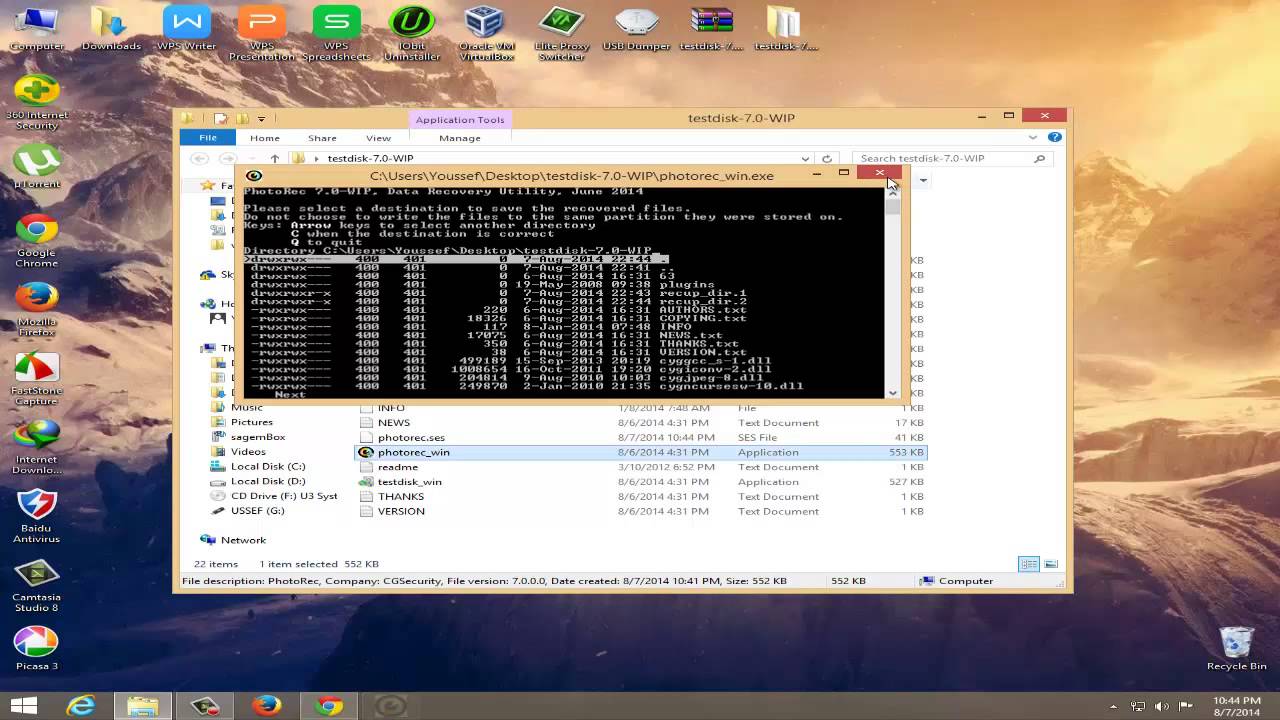Screen dimensions: 1280x720
Task: Click the testdisk-7.0-WIP address breadcrumb
Action: (370, 158)
